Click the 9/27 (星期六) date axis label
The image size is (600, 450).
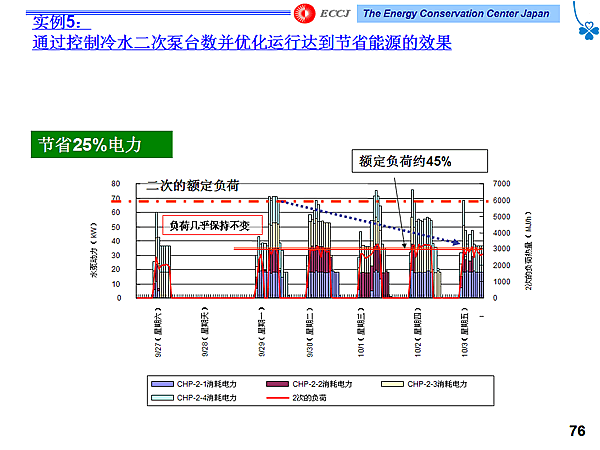pyautogui.click(x=159, y=332)
